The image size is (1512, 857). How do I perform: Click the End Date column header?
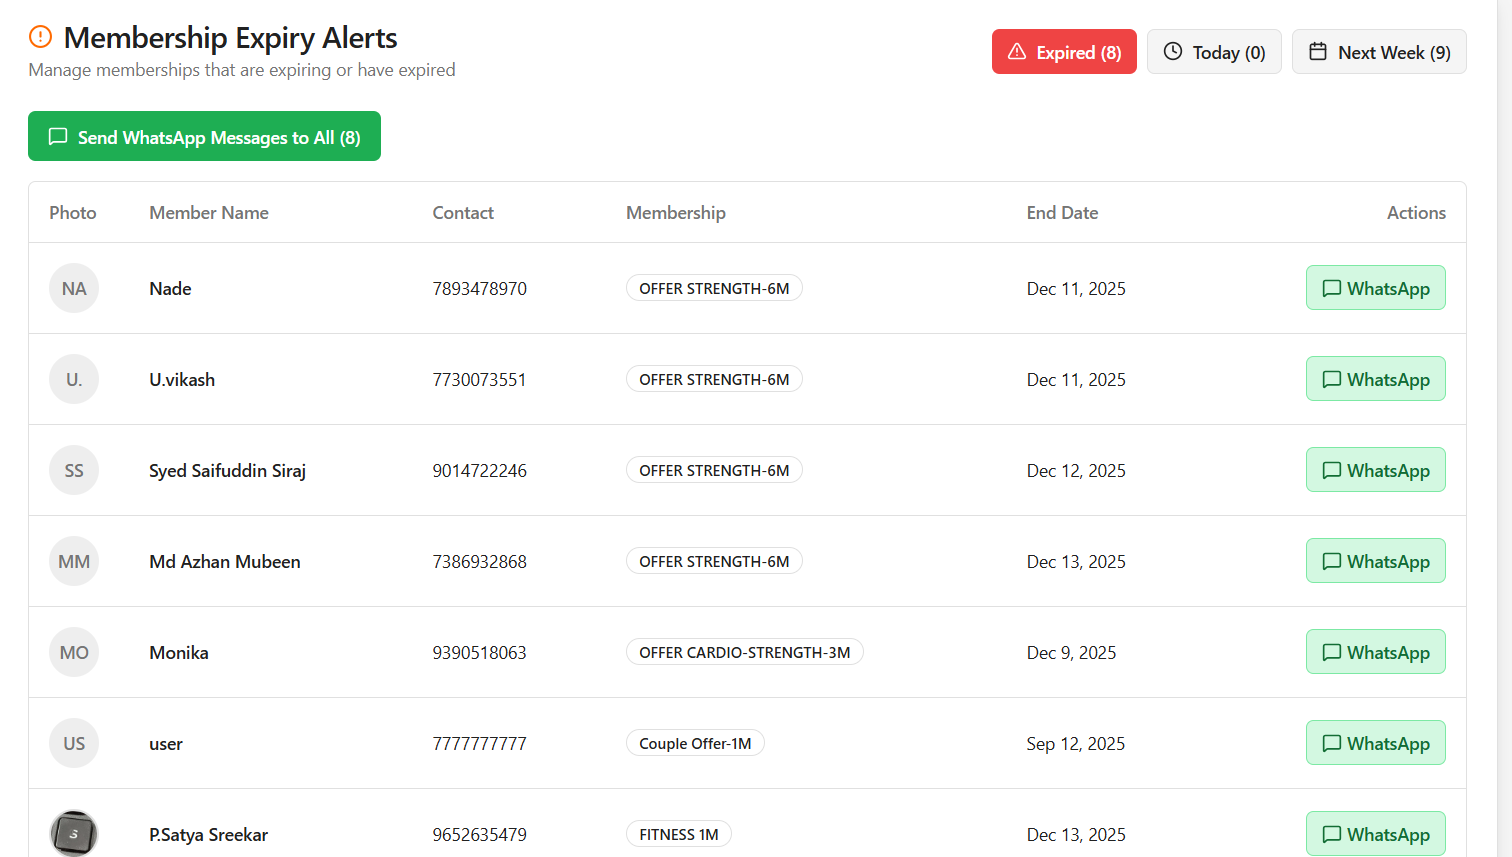click(1062, 212)
